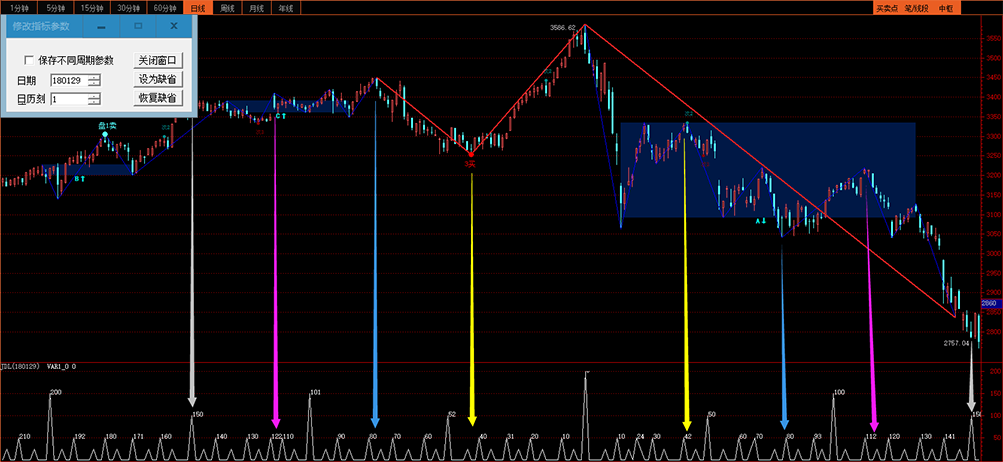Switch to the 5分钟 period tab
Screen dimensions: 1003x462
tap(56, 8)
